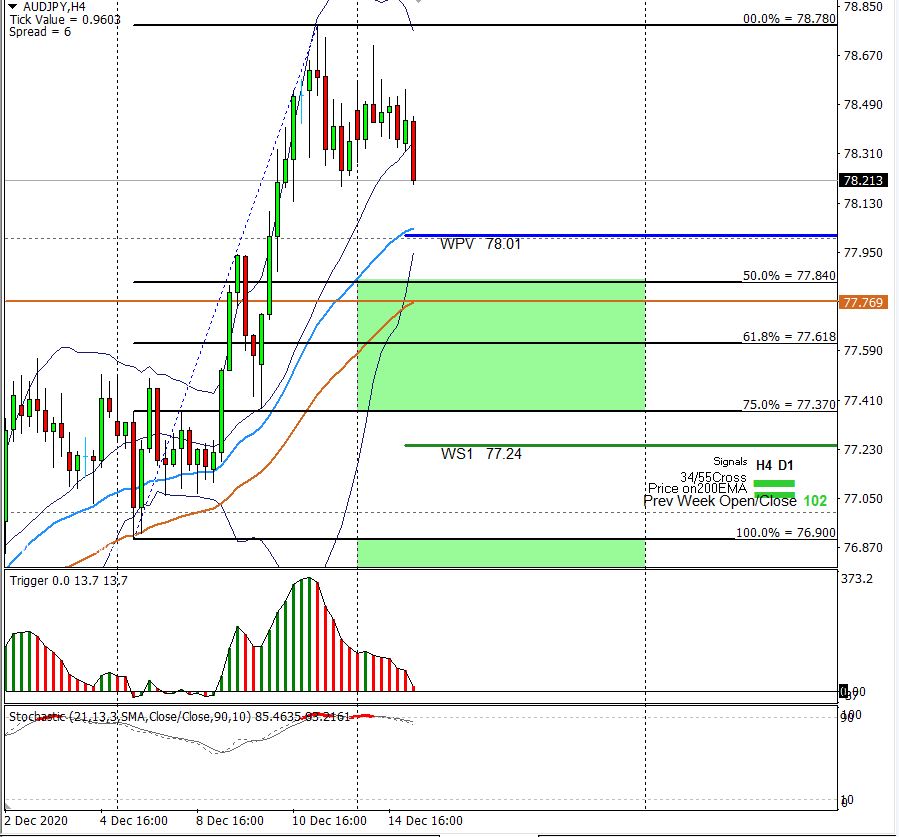Click the D1 signals column header

786,465
